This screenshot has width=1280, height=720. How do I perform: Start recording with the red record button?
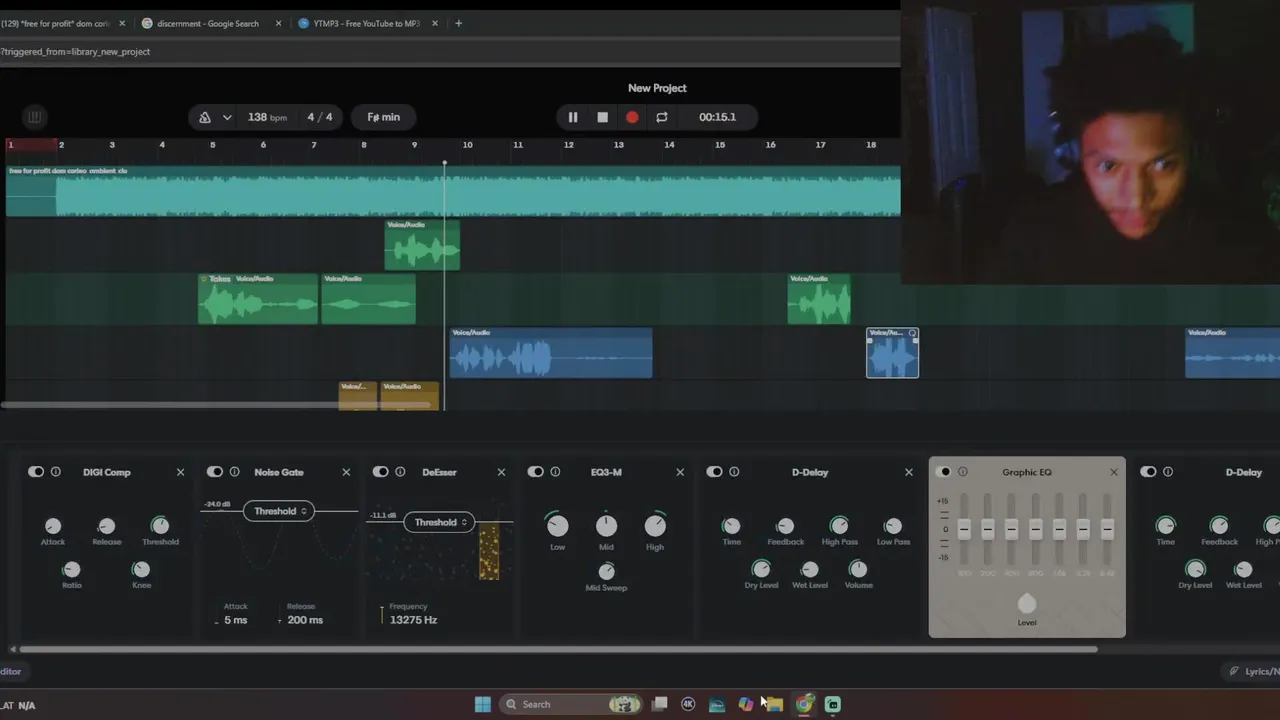tap(632, 117)
